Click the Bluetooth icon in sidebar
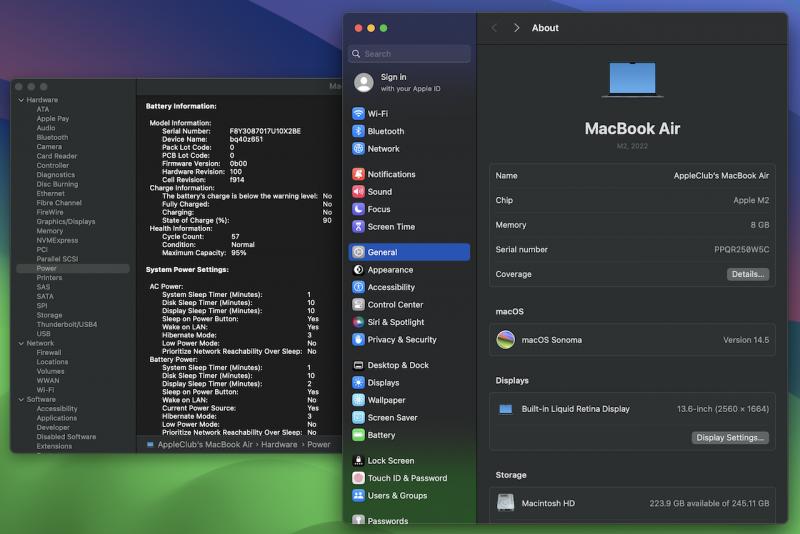This screenshot has width=800, height=534. pyautogui.click(x=359, y=131)
